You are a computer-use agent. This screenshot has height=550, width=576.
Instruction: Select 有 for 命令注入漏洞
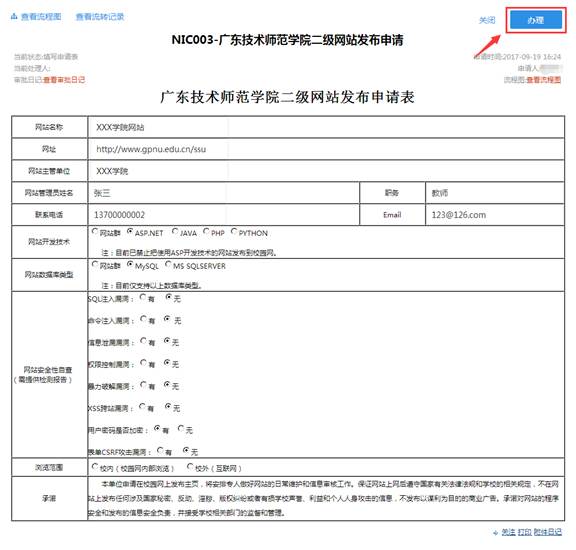(143, 319)
